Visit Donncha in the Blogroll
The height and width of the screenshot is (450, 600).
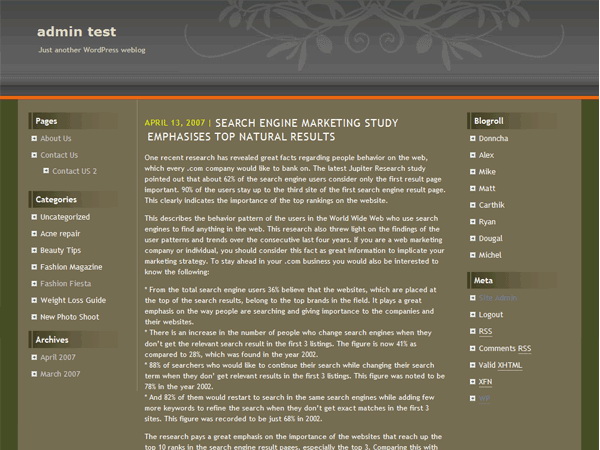point(493,139)
